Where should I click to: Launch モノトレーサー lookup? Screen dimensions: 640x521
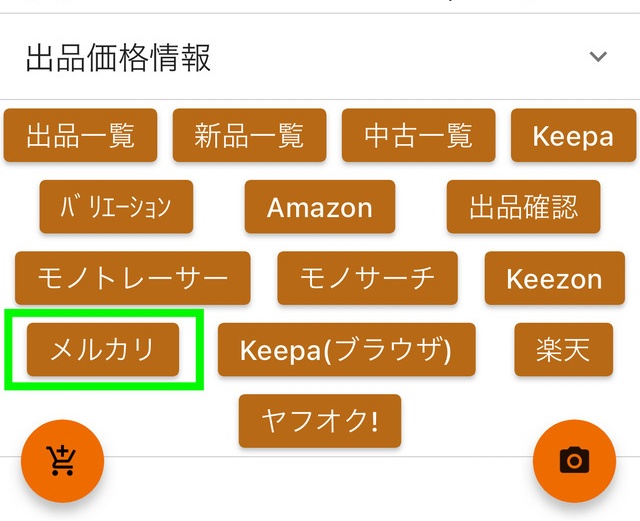(133, 278)
